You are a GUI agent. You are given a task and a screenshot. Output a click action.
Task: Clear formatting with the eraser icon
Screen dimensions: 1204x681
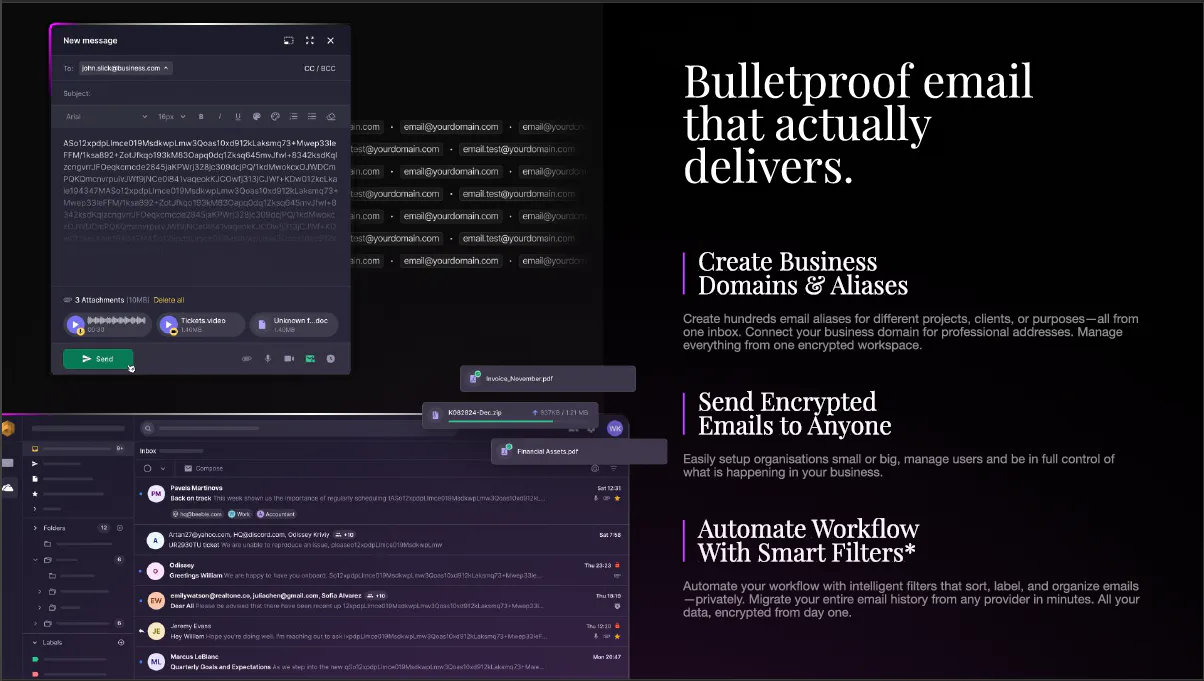click(331, 117)
